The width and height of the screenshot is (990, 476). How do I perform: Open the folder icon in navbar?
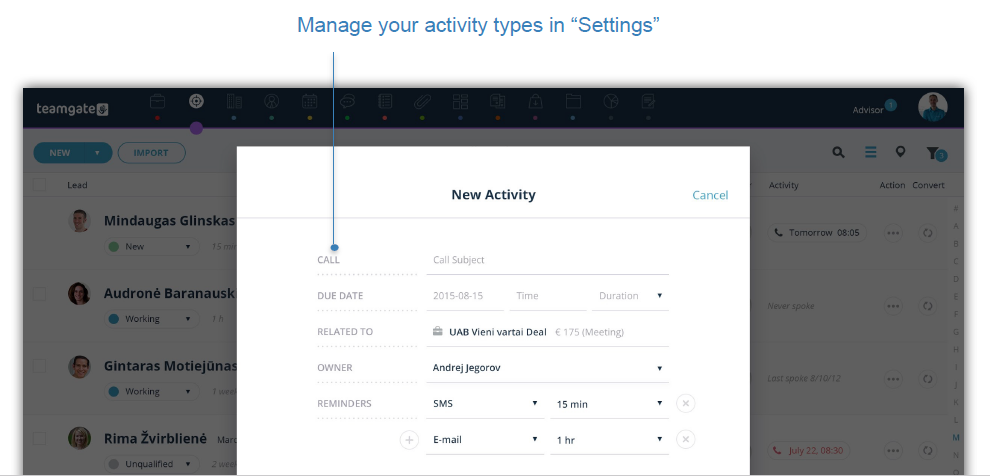(573, 101)
